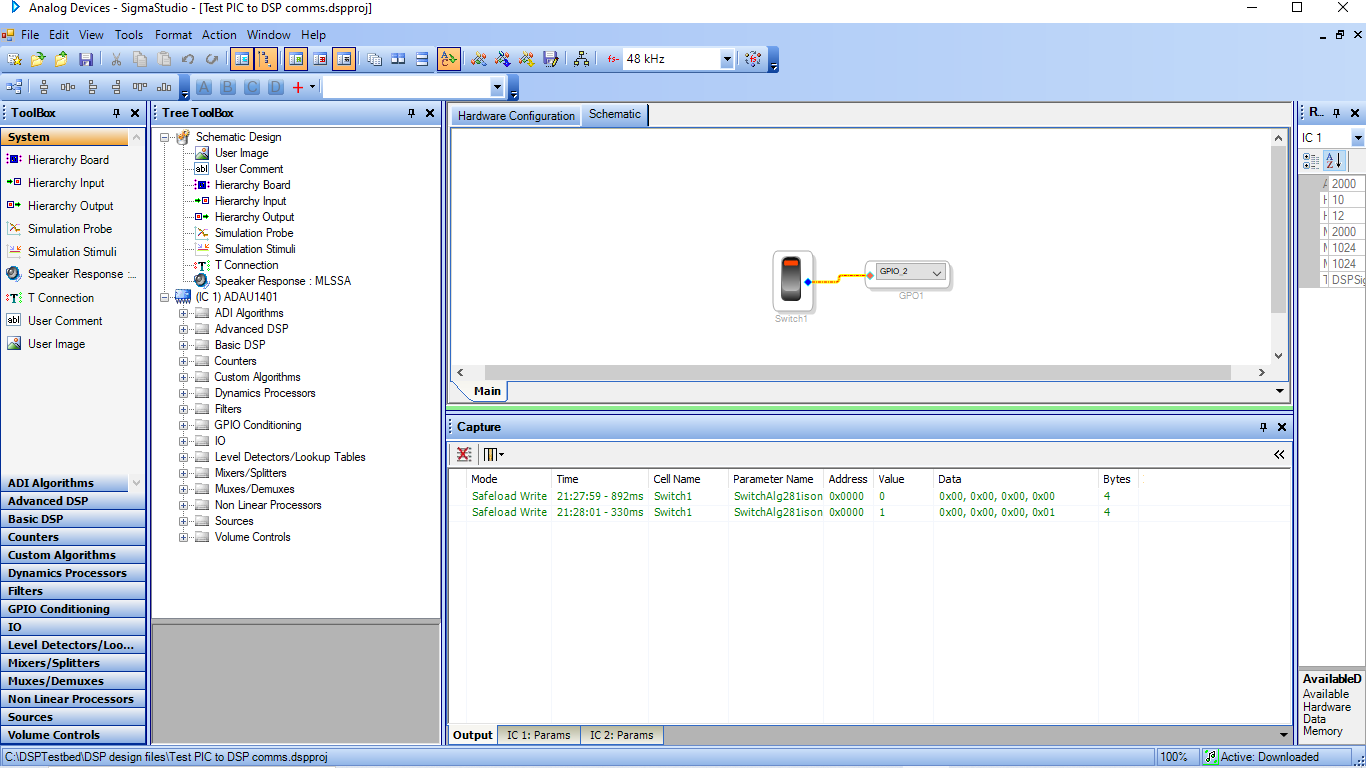The width and height of the screenshot is (1366, 768).
Task: Select Simulation Probe in the ToolBox list
Action: tap(70, 229)
